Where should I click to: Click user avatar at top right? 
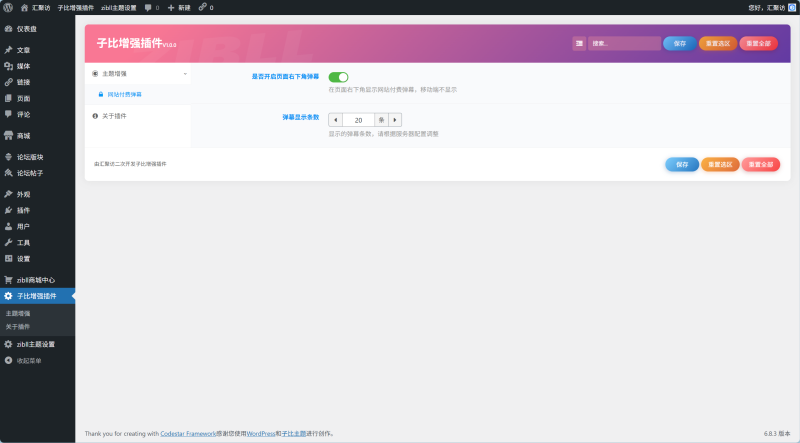coord(792,7)
